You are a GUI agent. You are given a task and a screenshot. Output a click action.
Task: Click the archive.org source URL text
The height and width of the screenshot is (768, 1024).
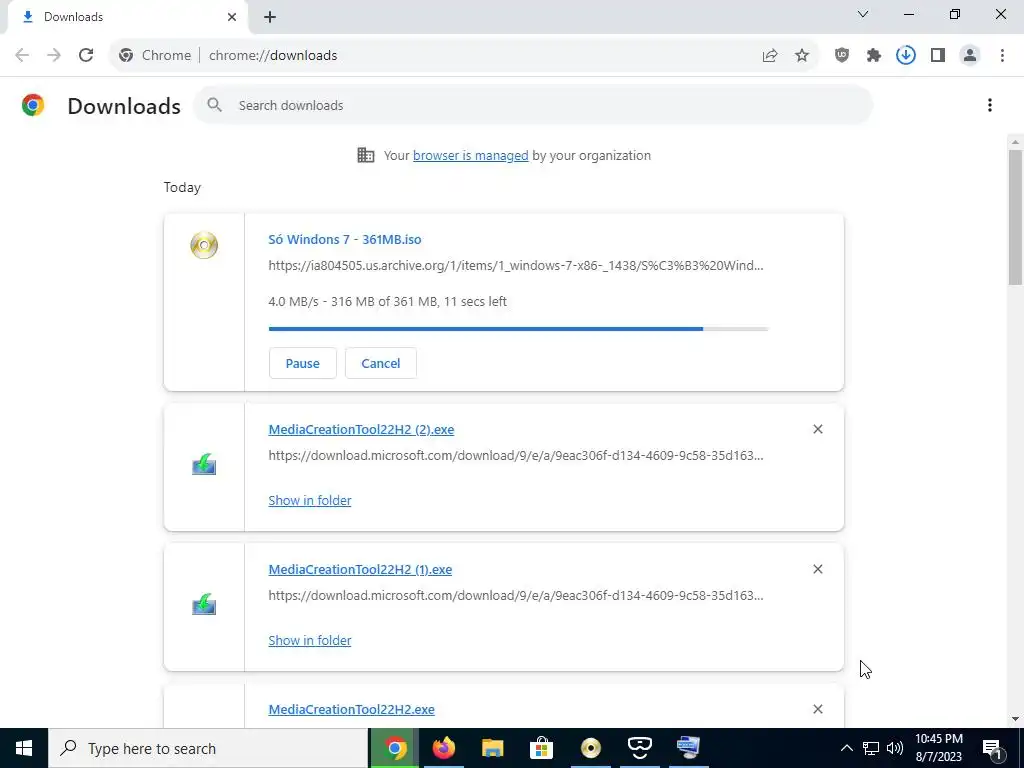coord(516,266)
